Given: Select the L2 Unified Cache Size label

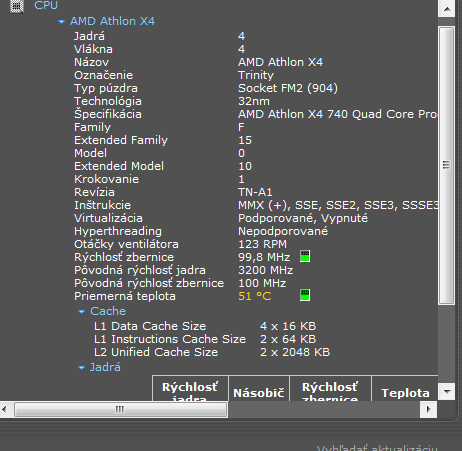Looking at the screenshot, I should [x=156, y=352].
